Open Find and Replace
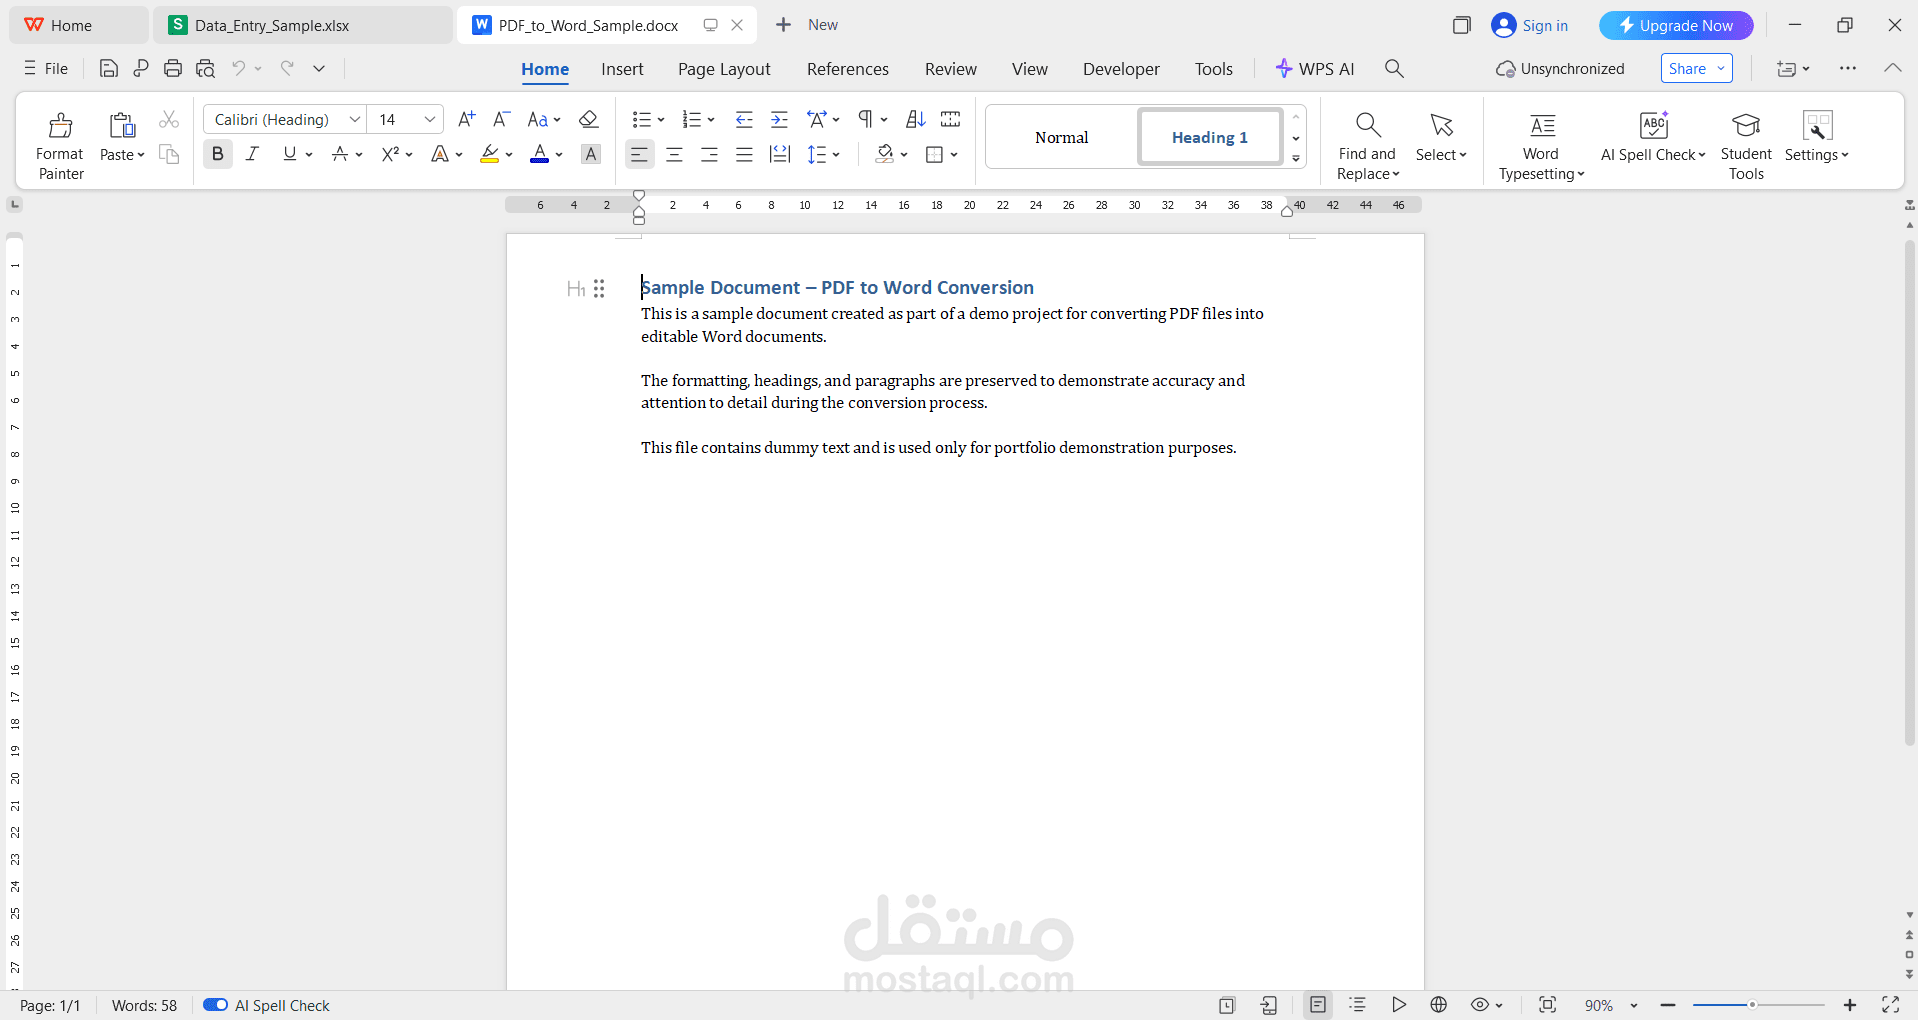Image resolution: width=1918 pixels, height=1020 pixels. 1366,142
